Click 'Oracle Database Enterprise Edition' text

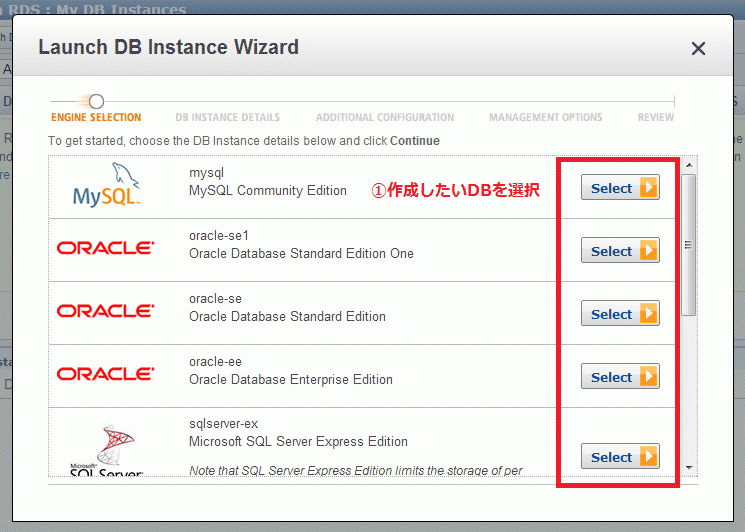291,380
